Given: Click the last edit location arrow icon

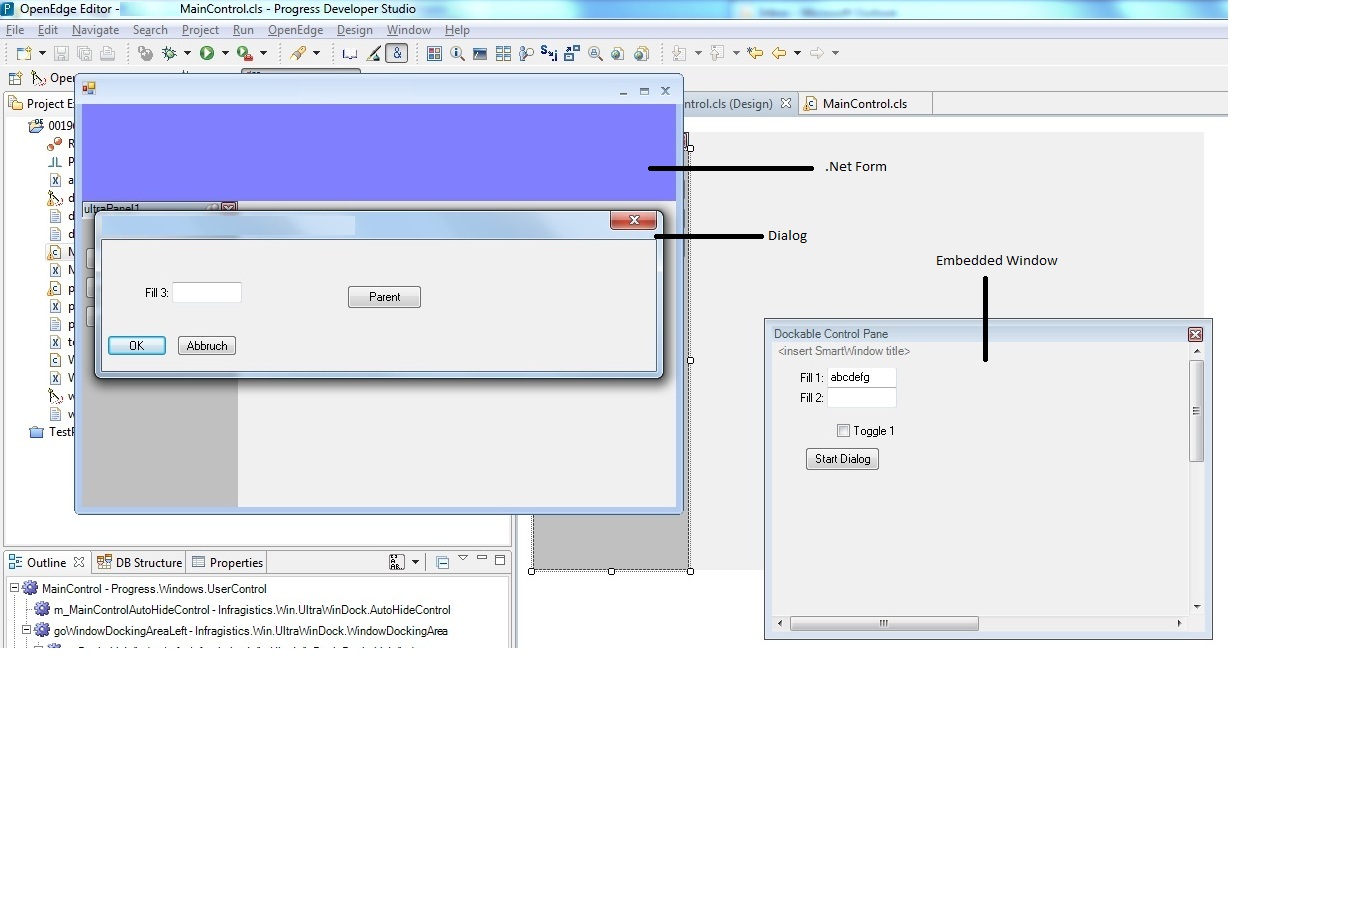Looking at the screenshot, I should point(755,53).
